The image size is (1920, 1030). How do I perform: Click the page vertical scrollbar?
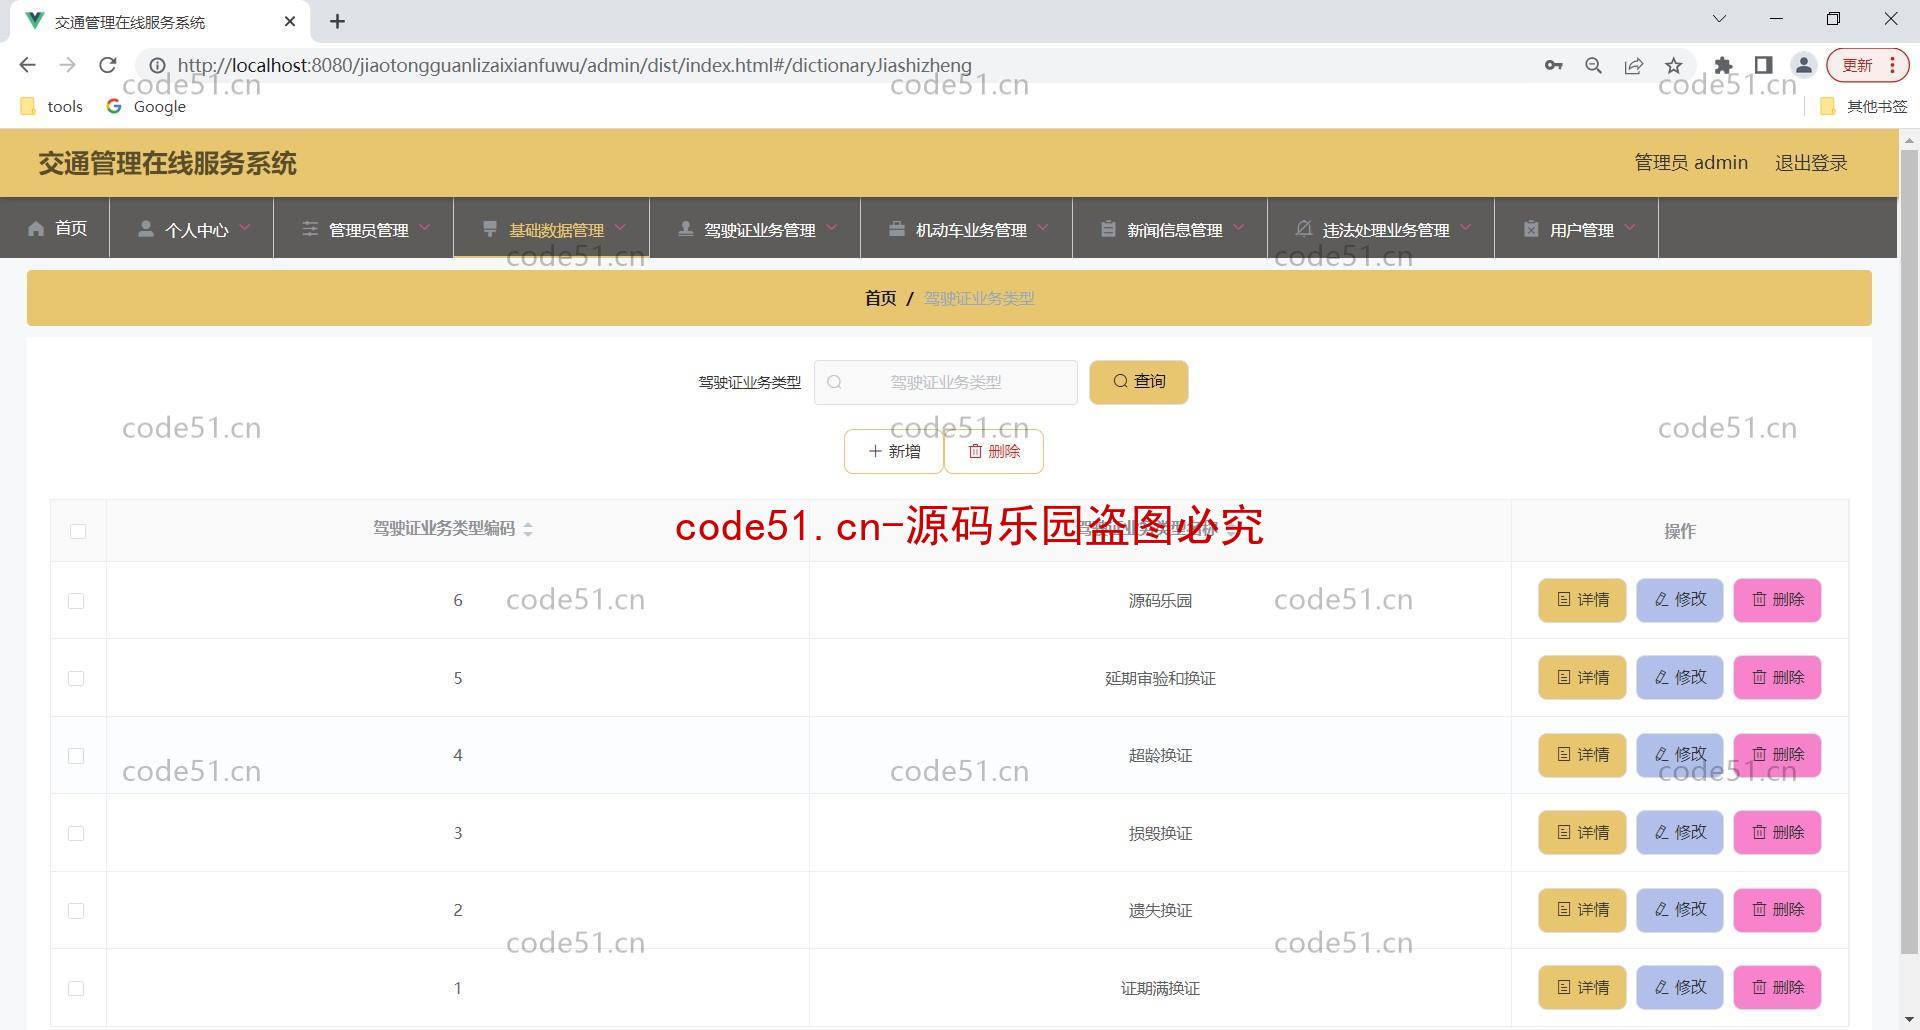click(x=1908, y=550)
